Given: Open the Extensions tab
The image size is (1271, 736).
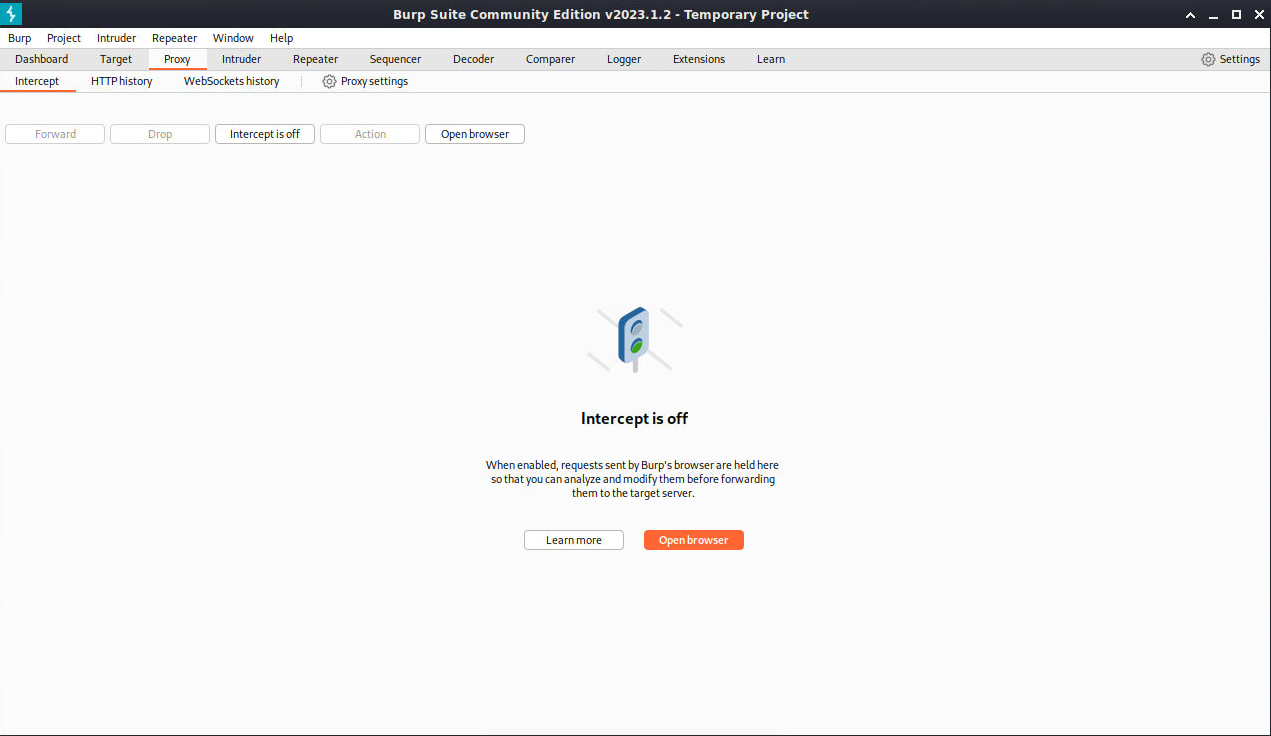Looking at the screenshot, I should (x=699, y=59).
